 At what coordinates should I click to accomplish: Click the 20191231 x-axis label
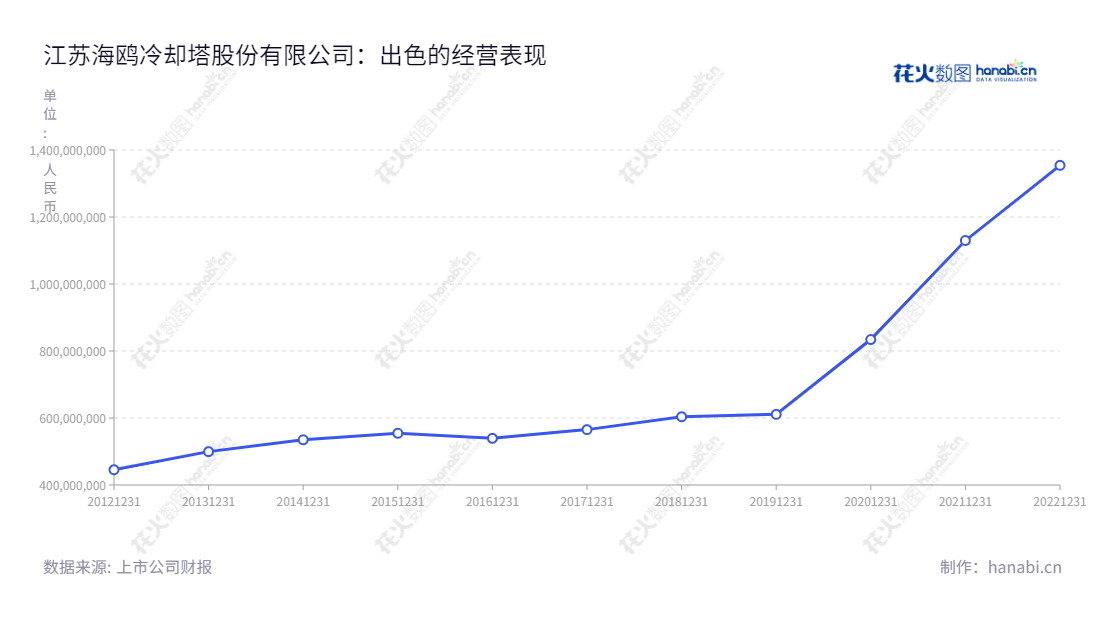pos(776,501)
